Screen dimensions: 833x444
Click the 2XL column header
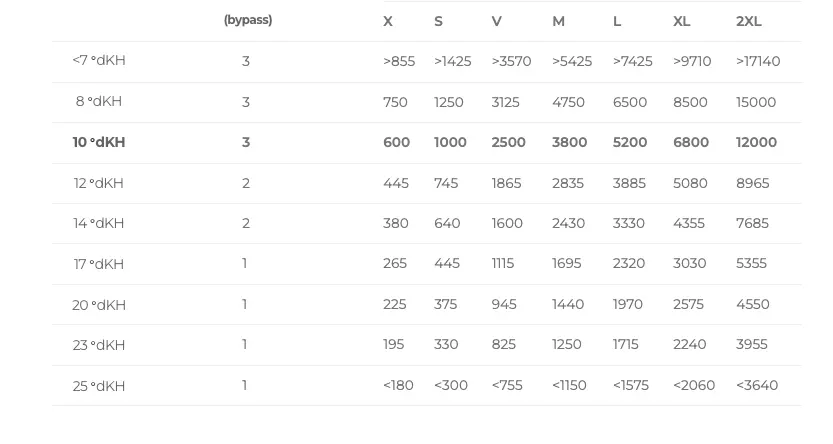(749, 22)
